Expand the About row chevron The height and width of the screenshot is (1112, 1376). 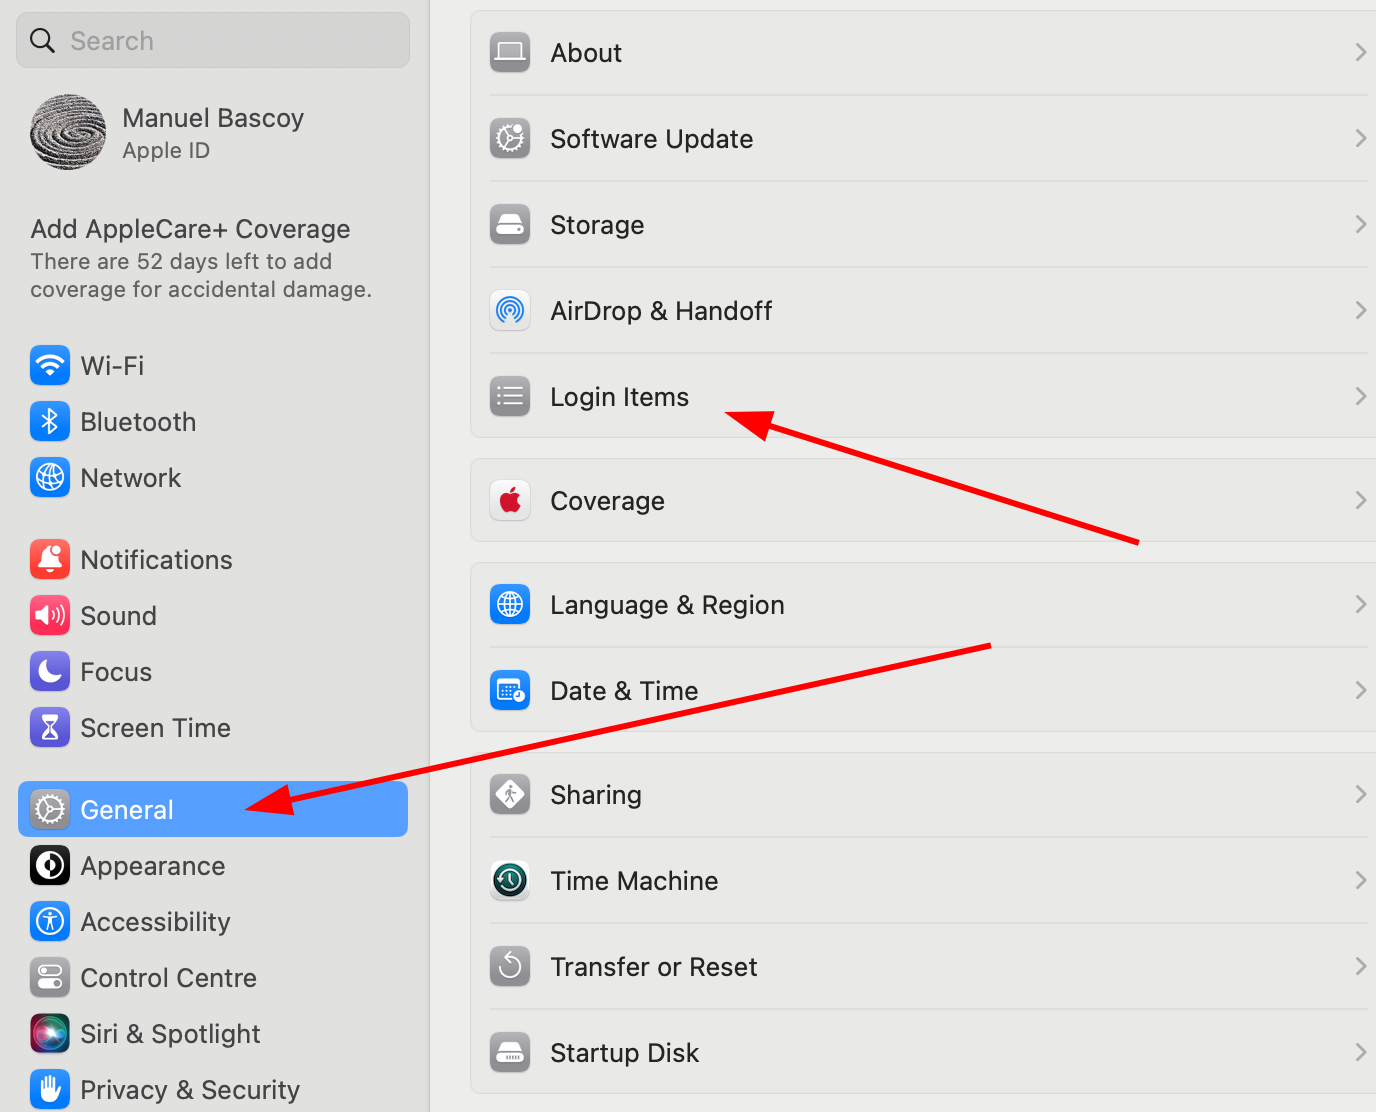1360,53
